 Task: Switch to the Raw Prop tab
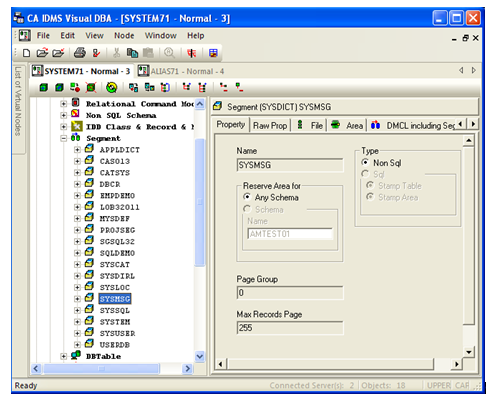[270, 125]
